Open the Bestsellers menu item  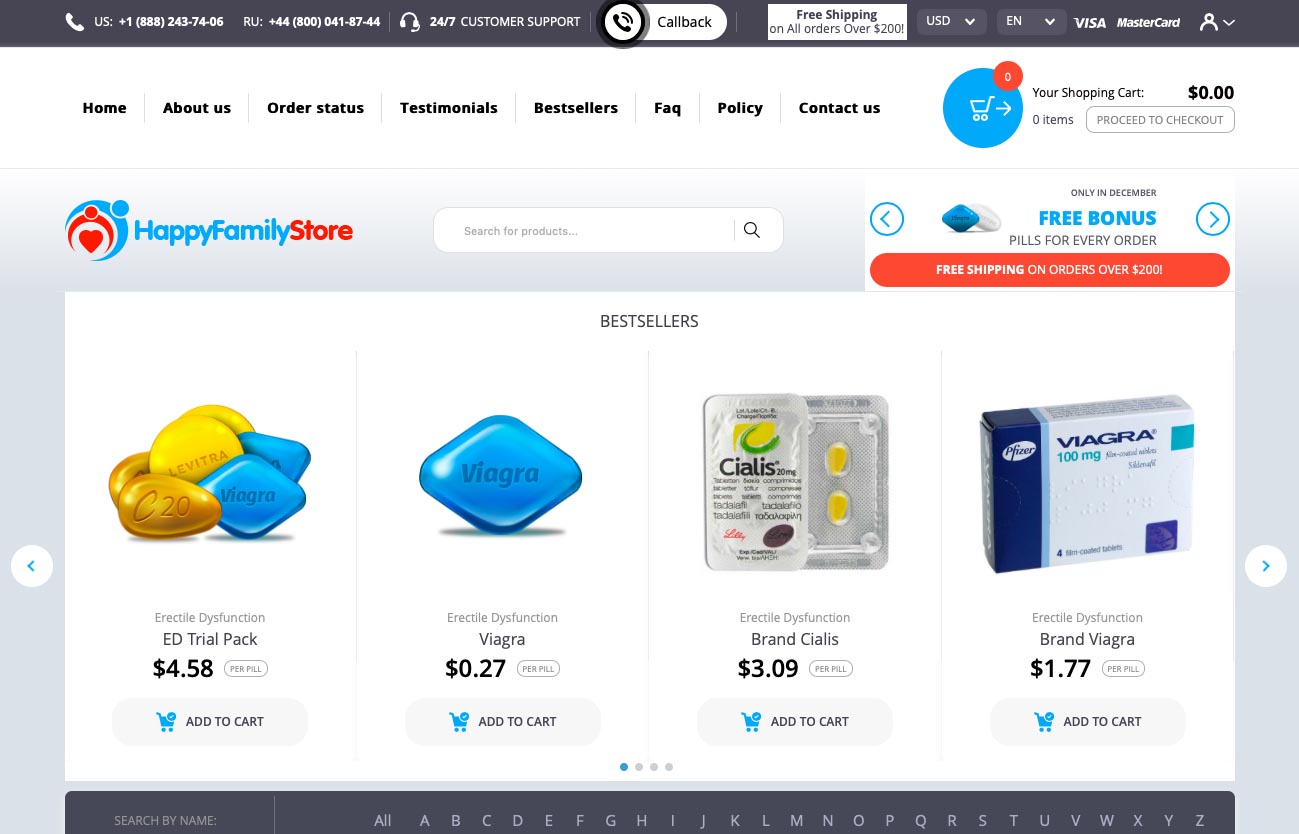(576, 108)
